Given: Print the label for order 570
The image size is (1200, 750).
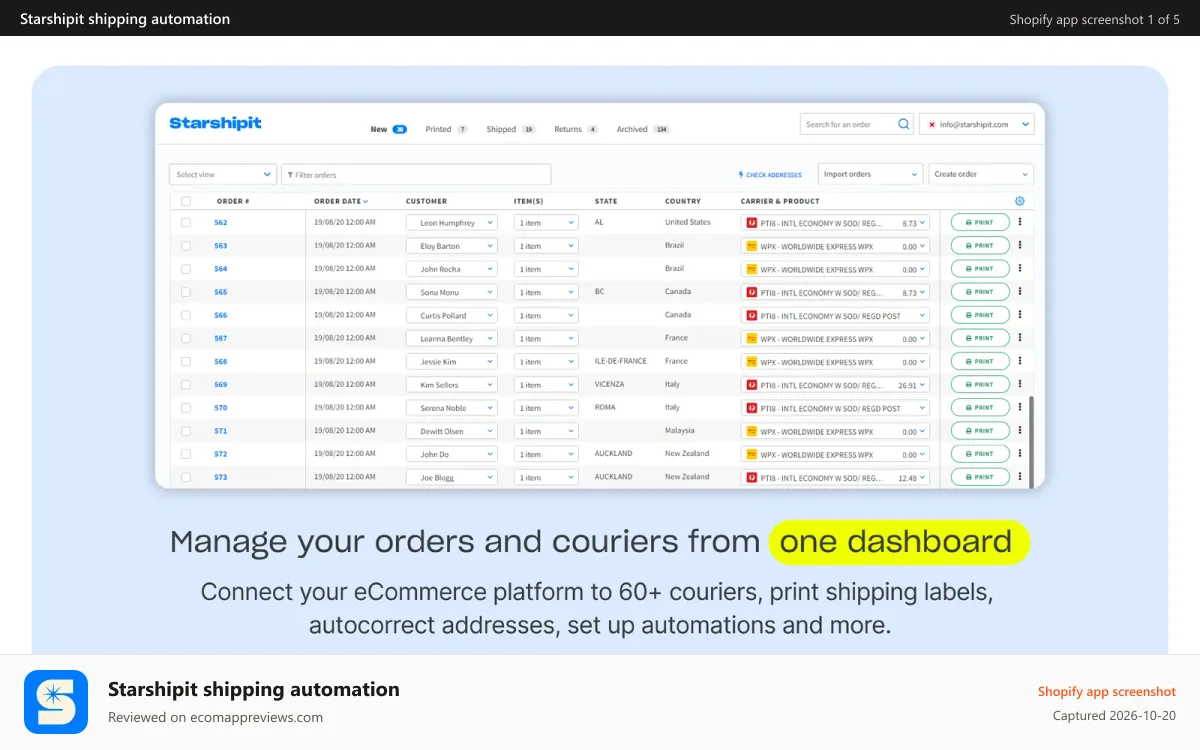Looking at the screenshot, I should point(980,408).
